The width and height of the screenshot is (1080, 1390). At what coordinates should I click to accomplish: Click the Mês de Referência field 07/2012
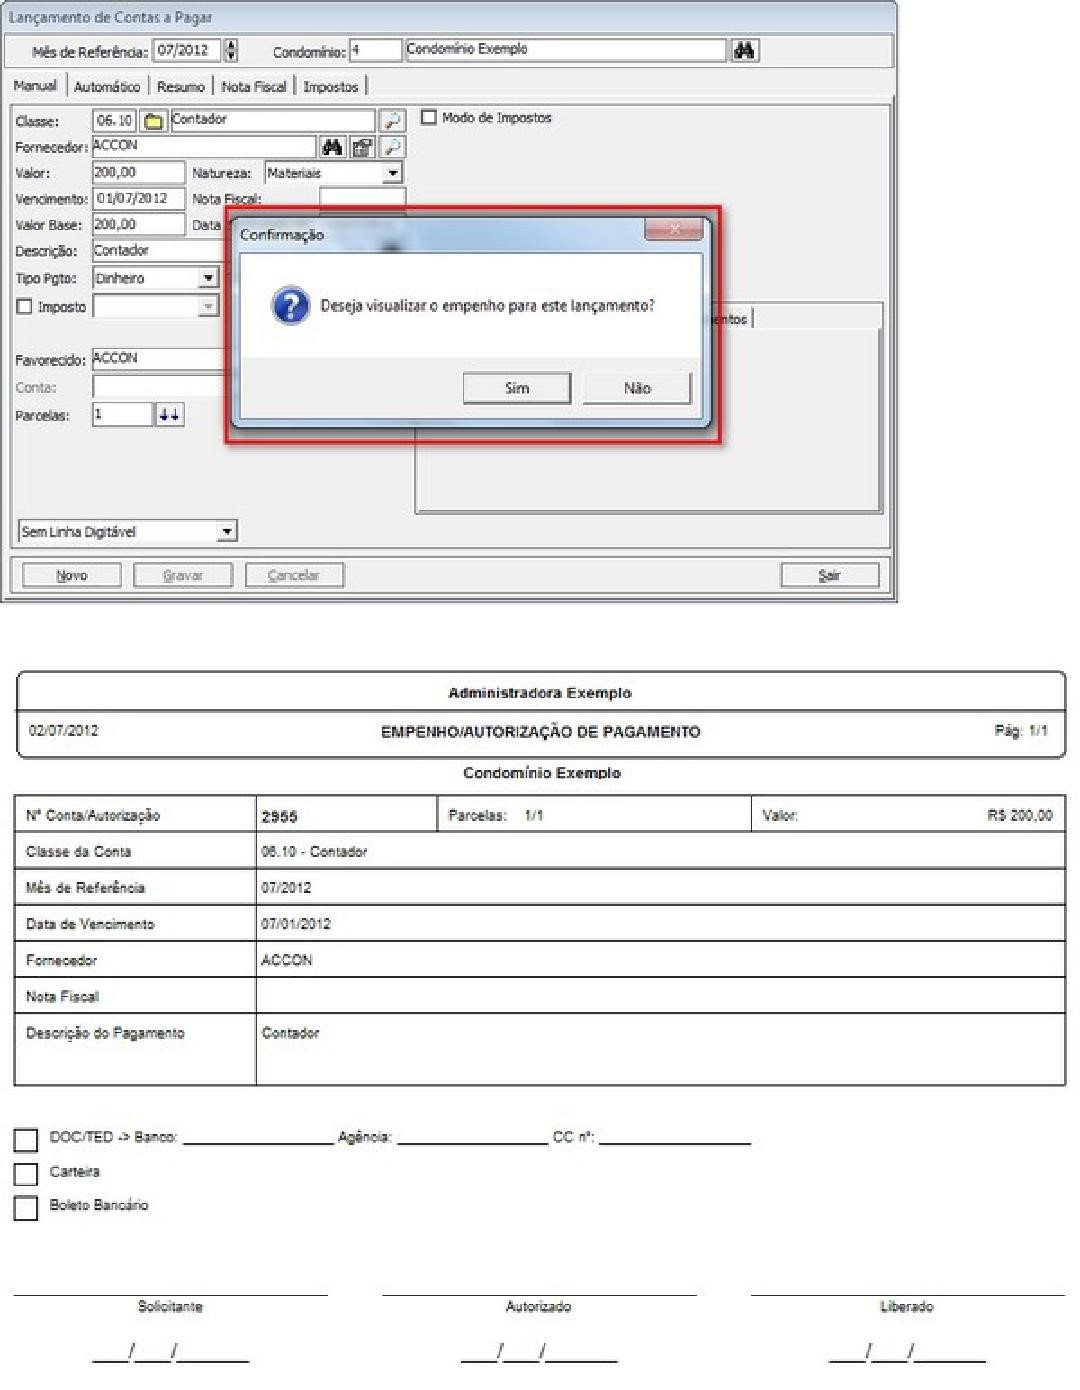pyautogui.click(x=188, y=51)
